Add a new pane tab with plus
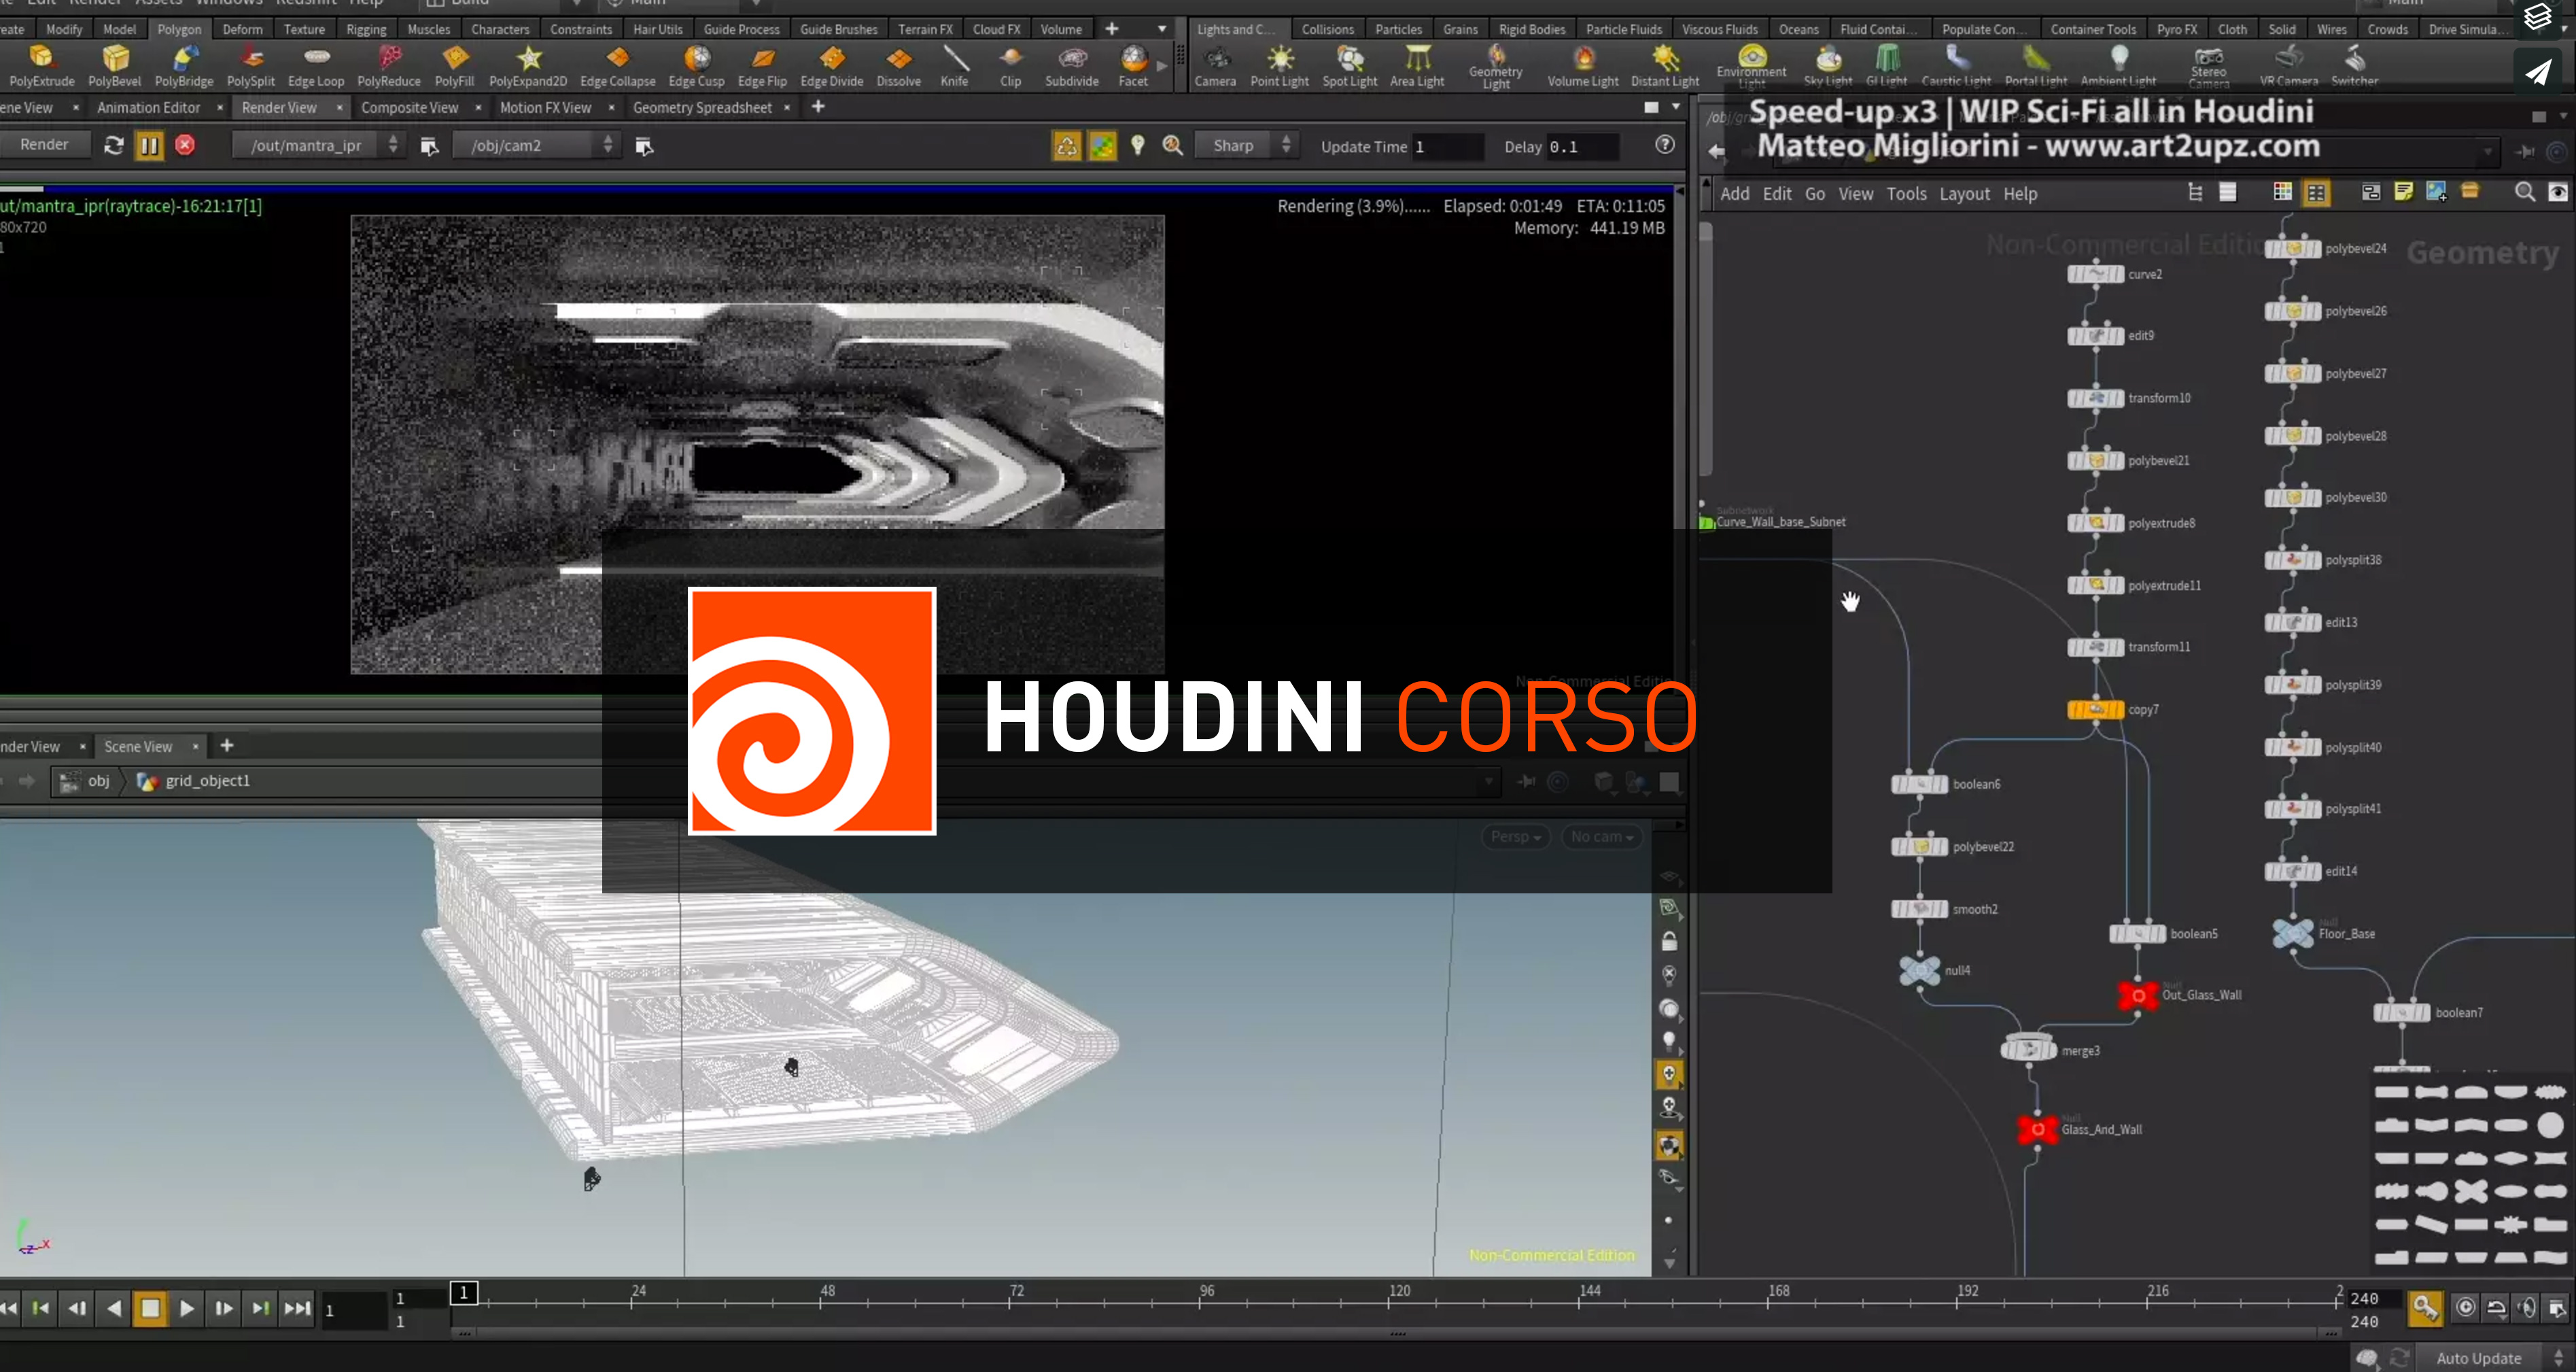The height and width of the screenshot is (1372, 2576). click(x=818, y=107)
